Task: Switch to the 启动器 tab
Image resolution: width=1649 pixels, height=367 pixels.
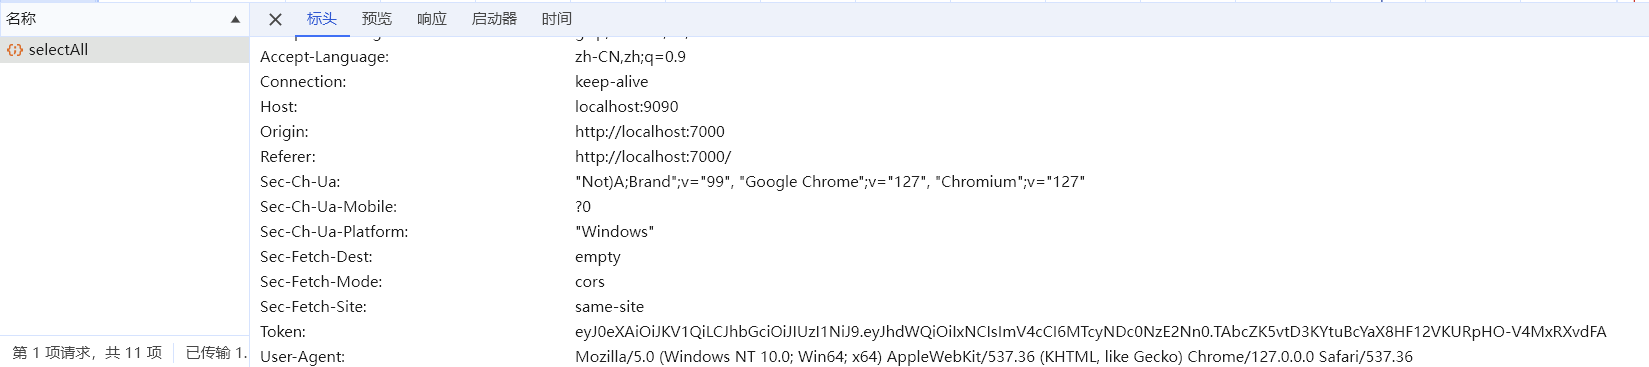Action: point(494,19)
